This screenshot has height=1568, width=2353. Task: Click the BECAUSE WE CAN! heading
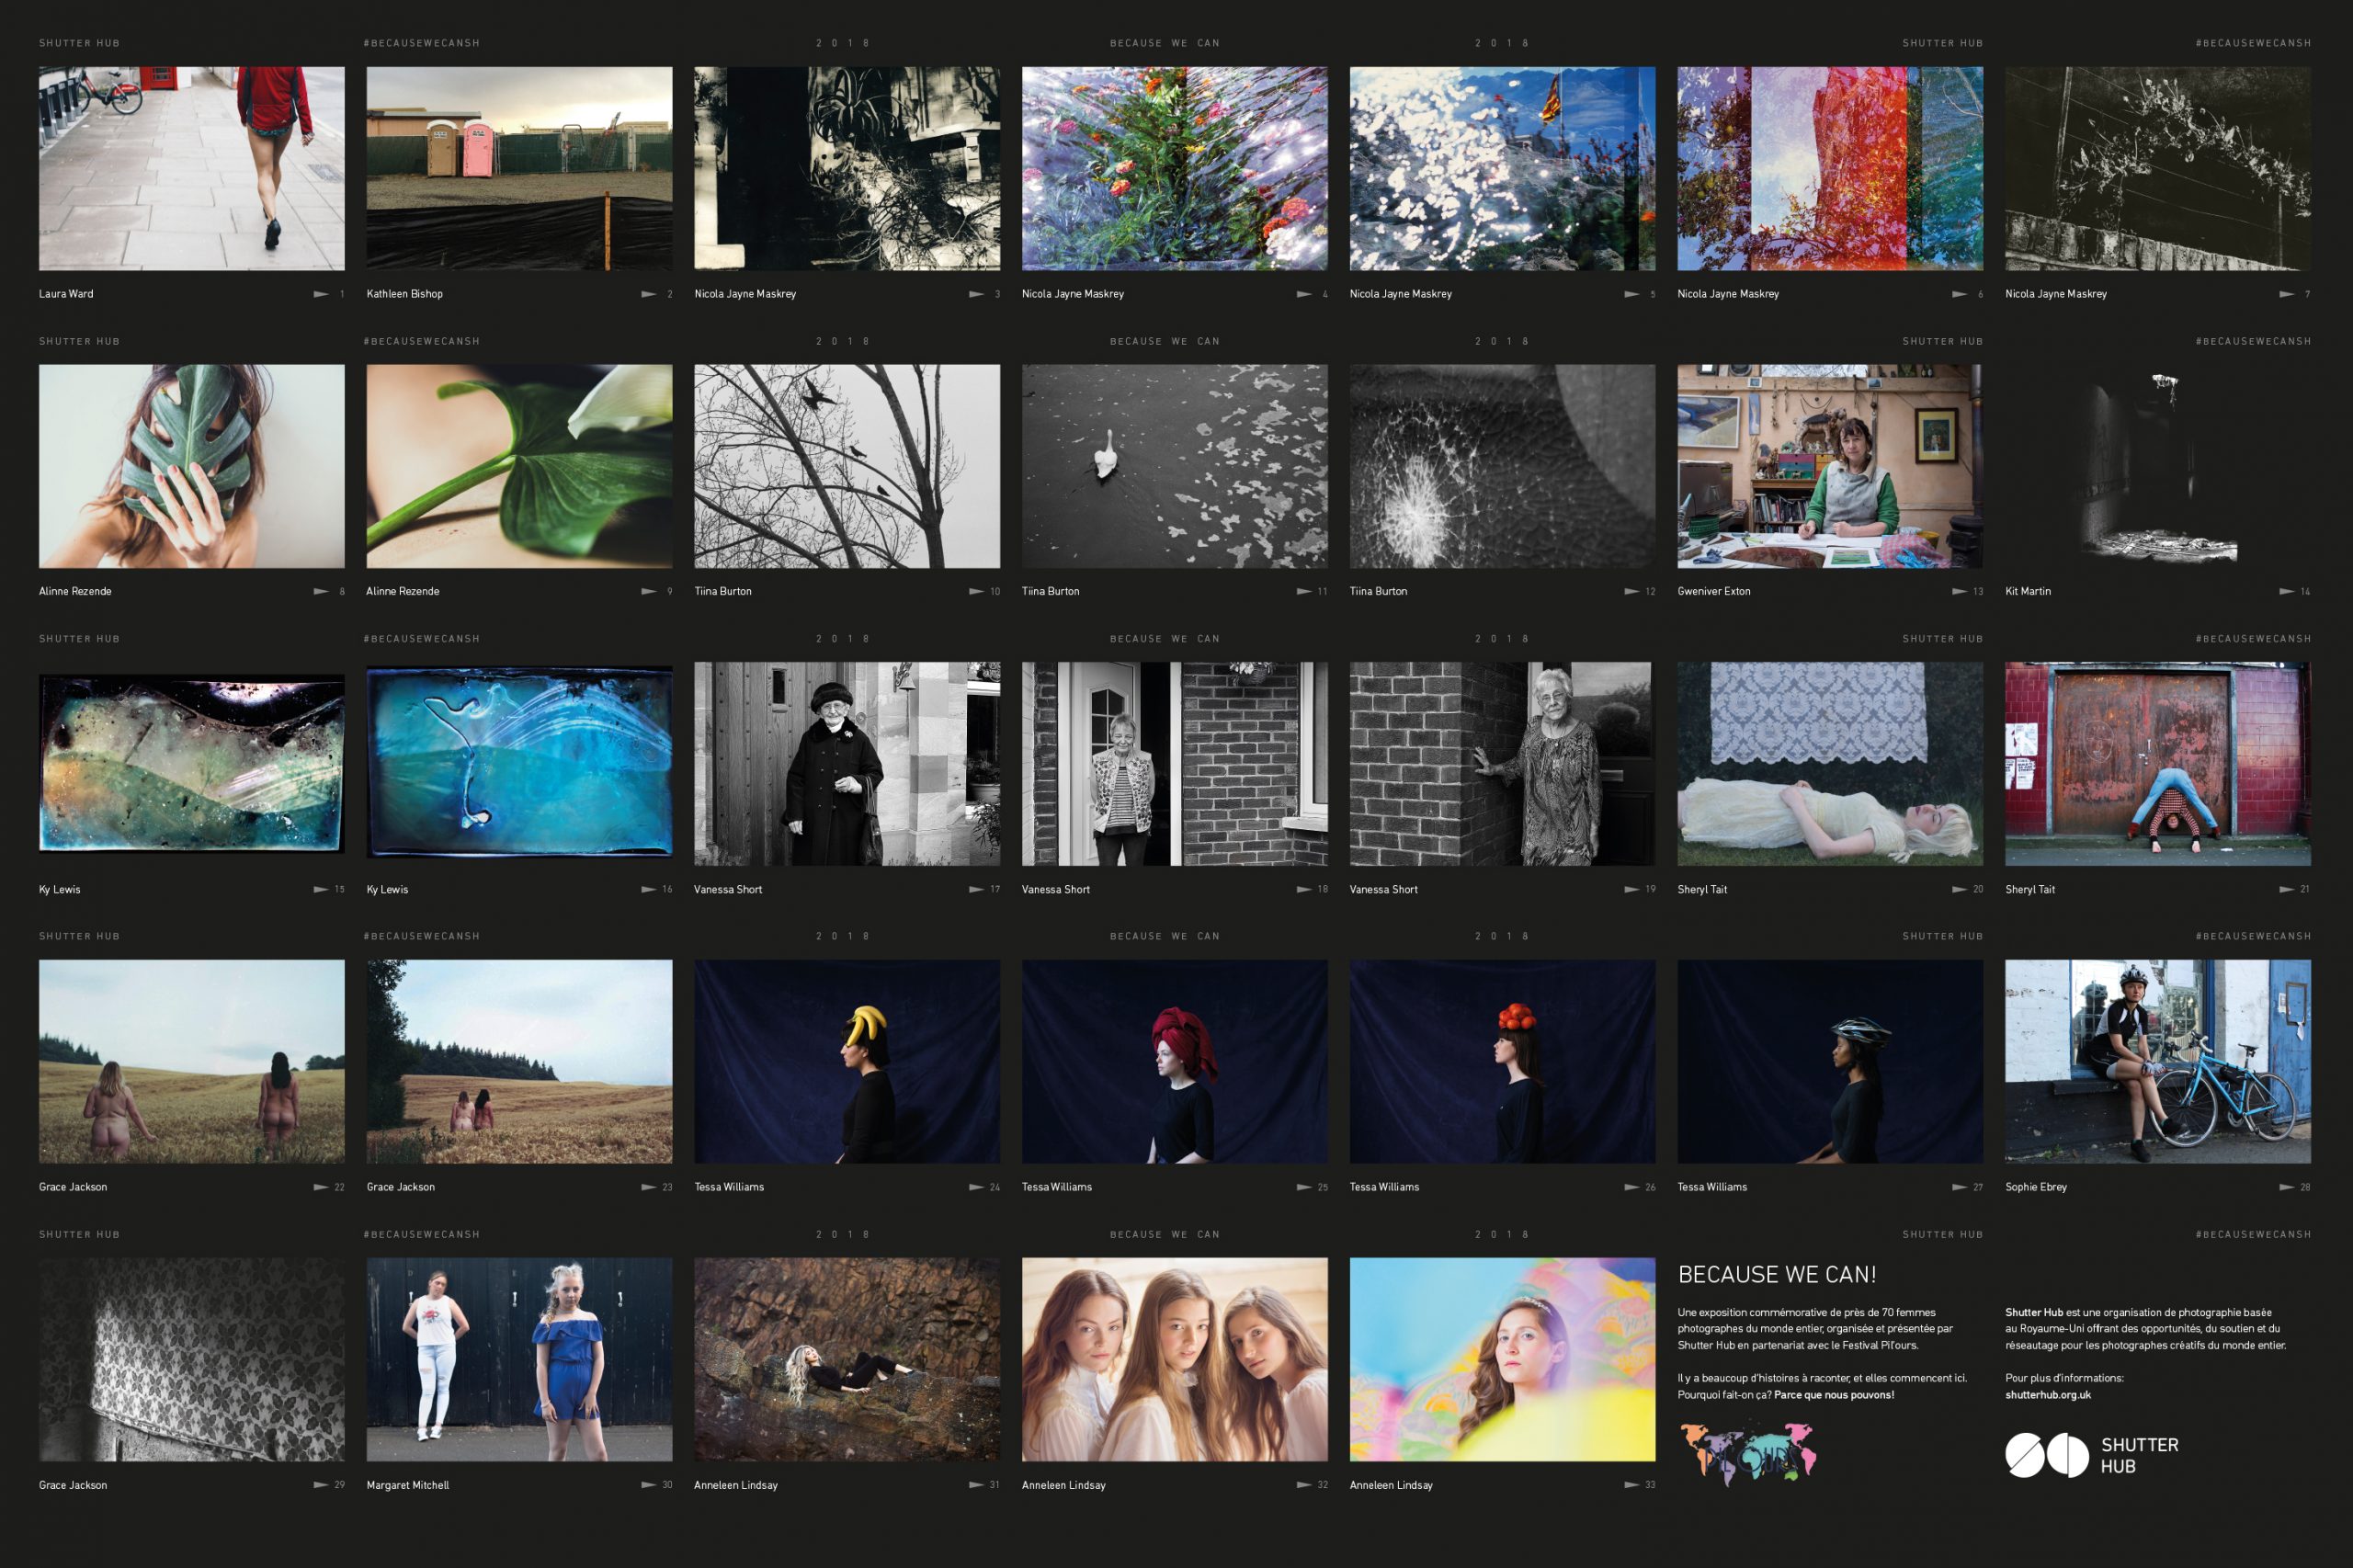click(1776, 1275)
